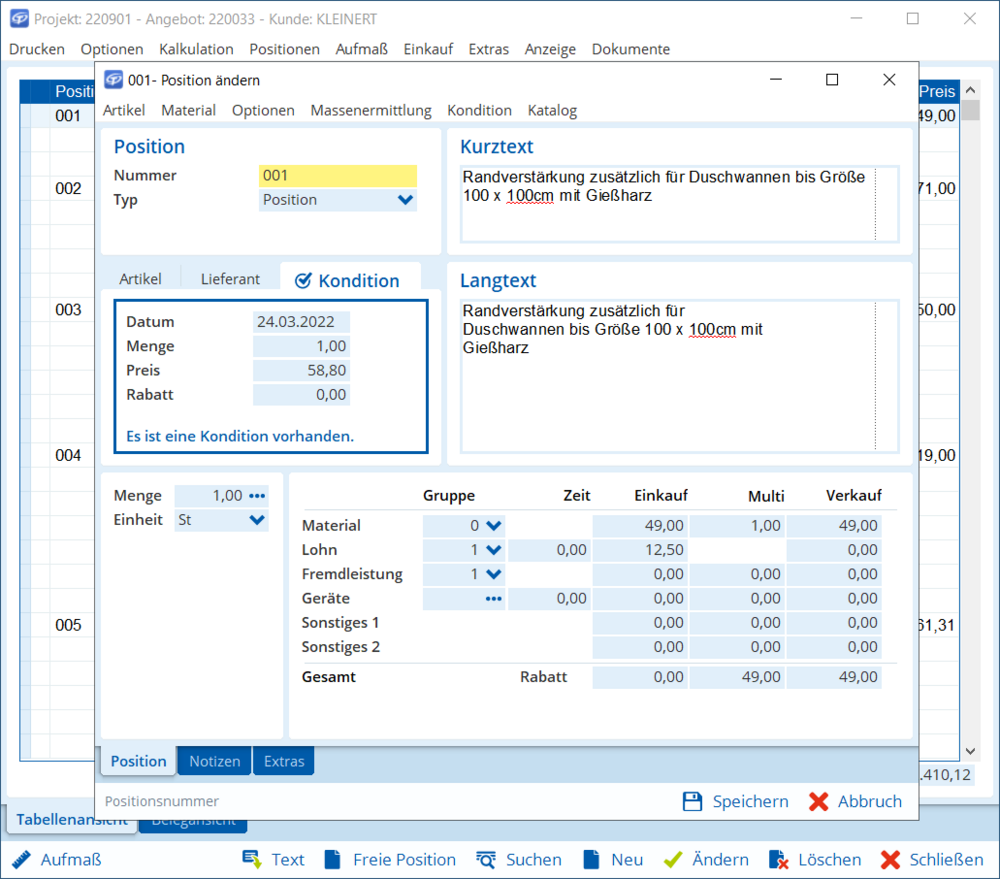Expand the Lohn Gruppe dropdown
Screen dimensions: 1000x879
(494, 550)
